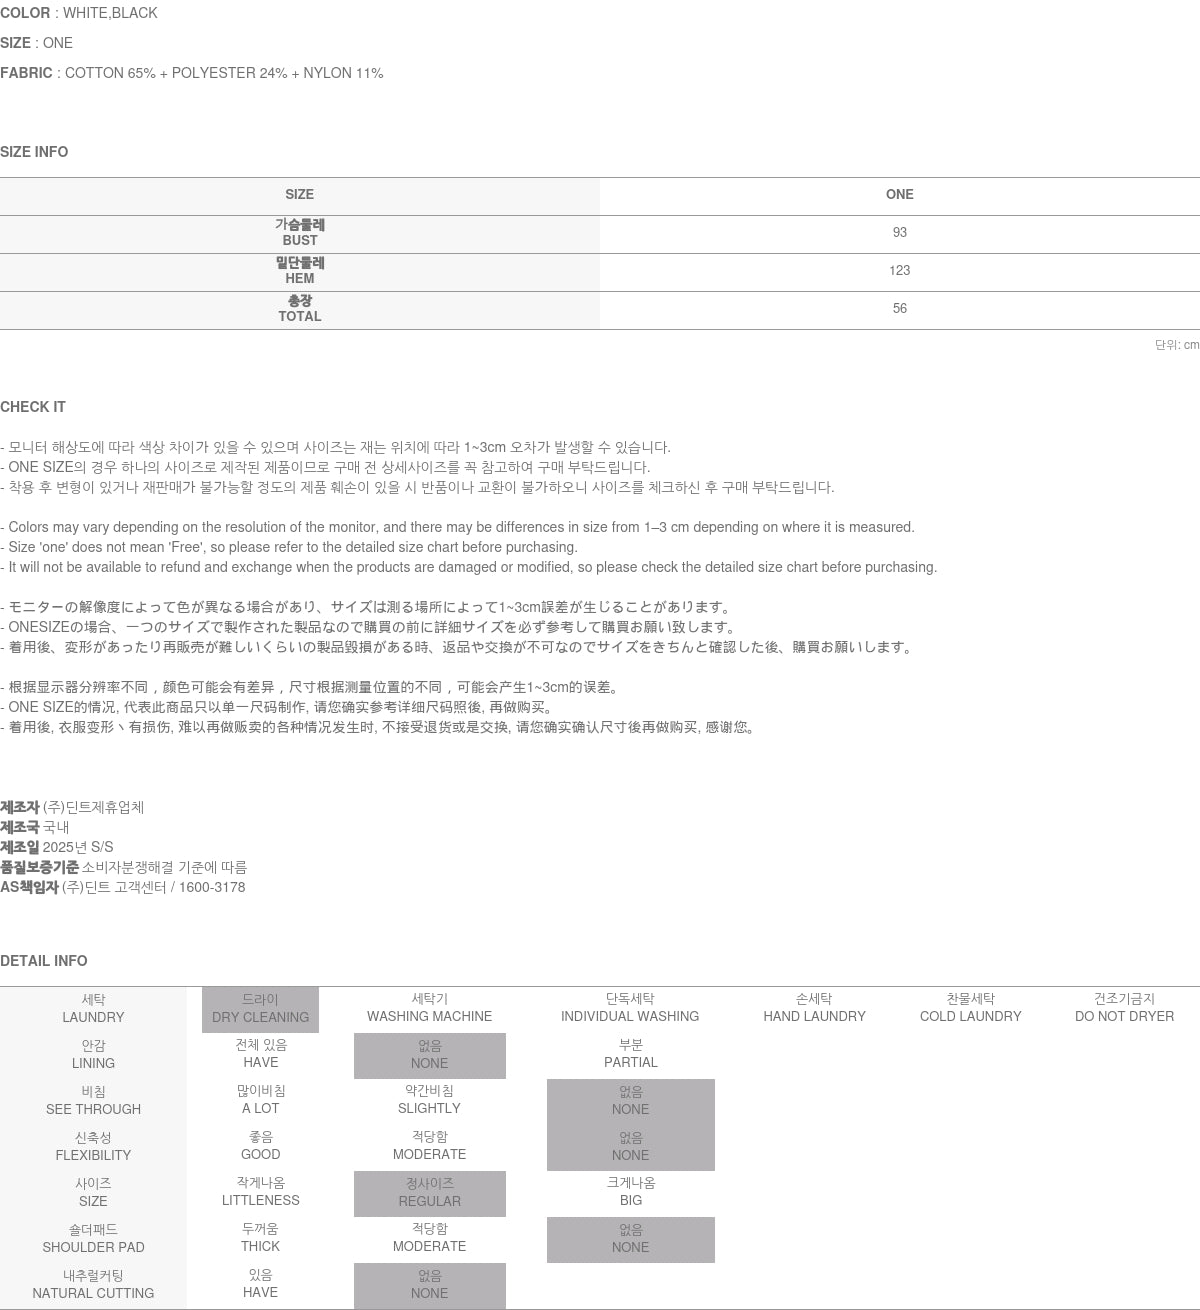1200x1310 pixels.
Task: Click the customer center number 1600-3178
Action: (211, 887)
